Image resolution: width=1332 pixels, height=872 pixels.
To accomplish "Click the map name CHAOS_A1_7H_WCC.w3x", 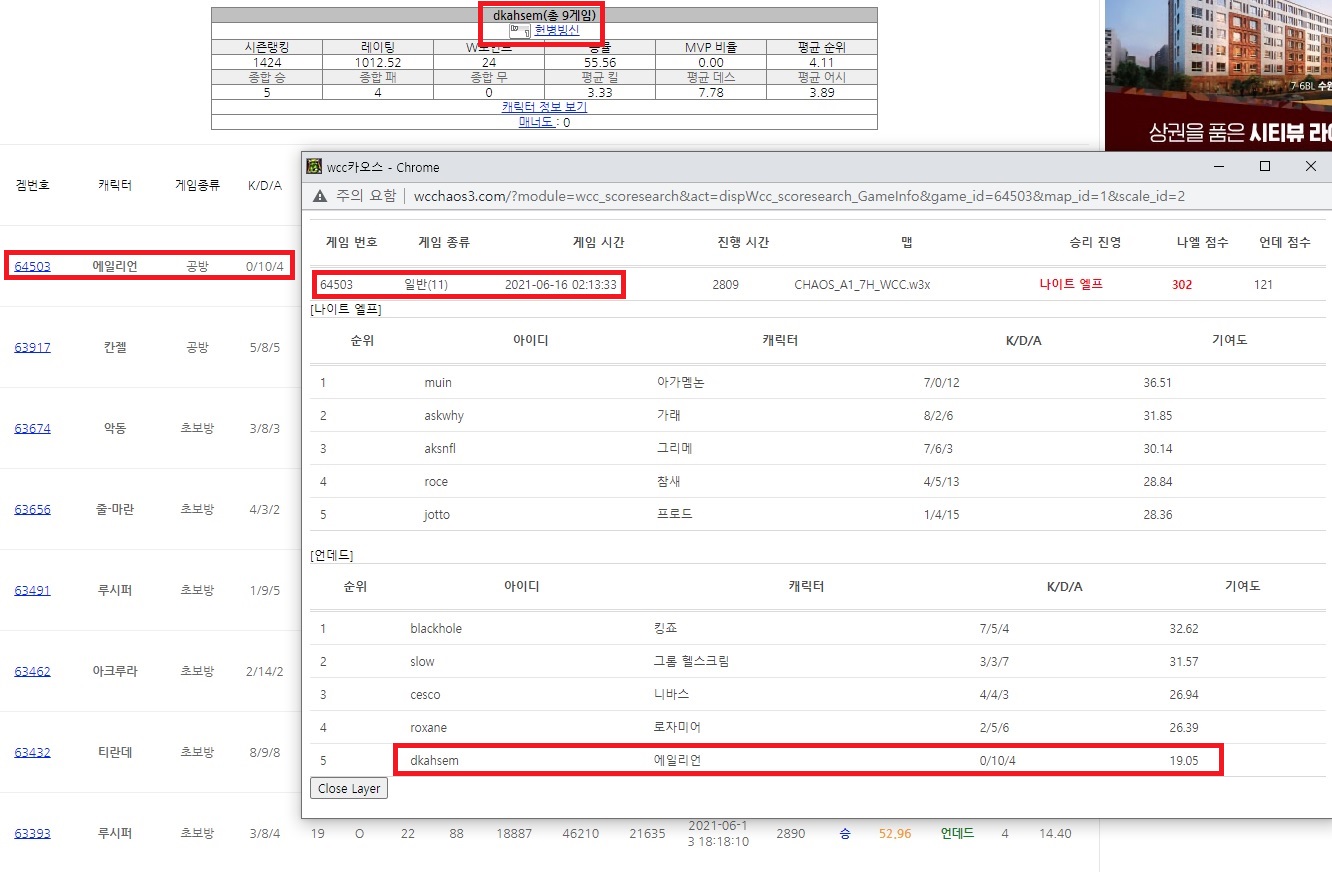I will [862, 284].
